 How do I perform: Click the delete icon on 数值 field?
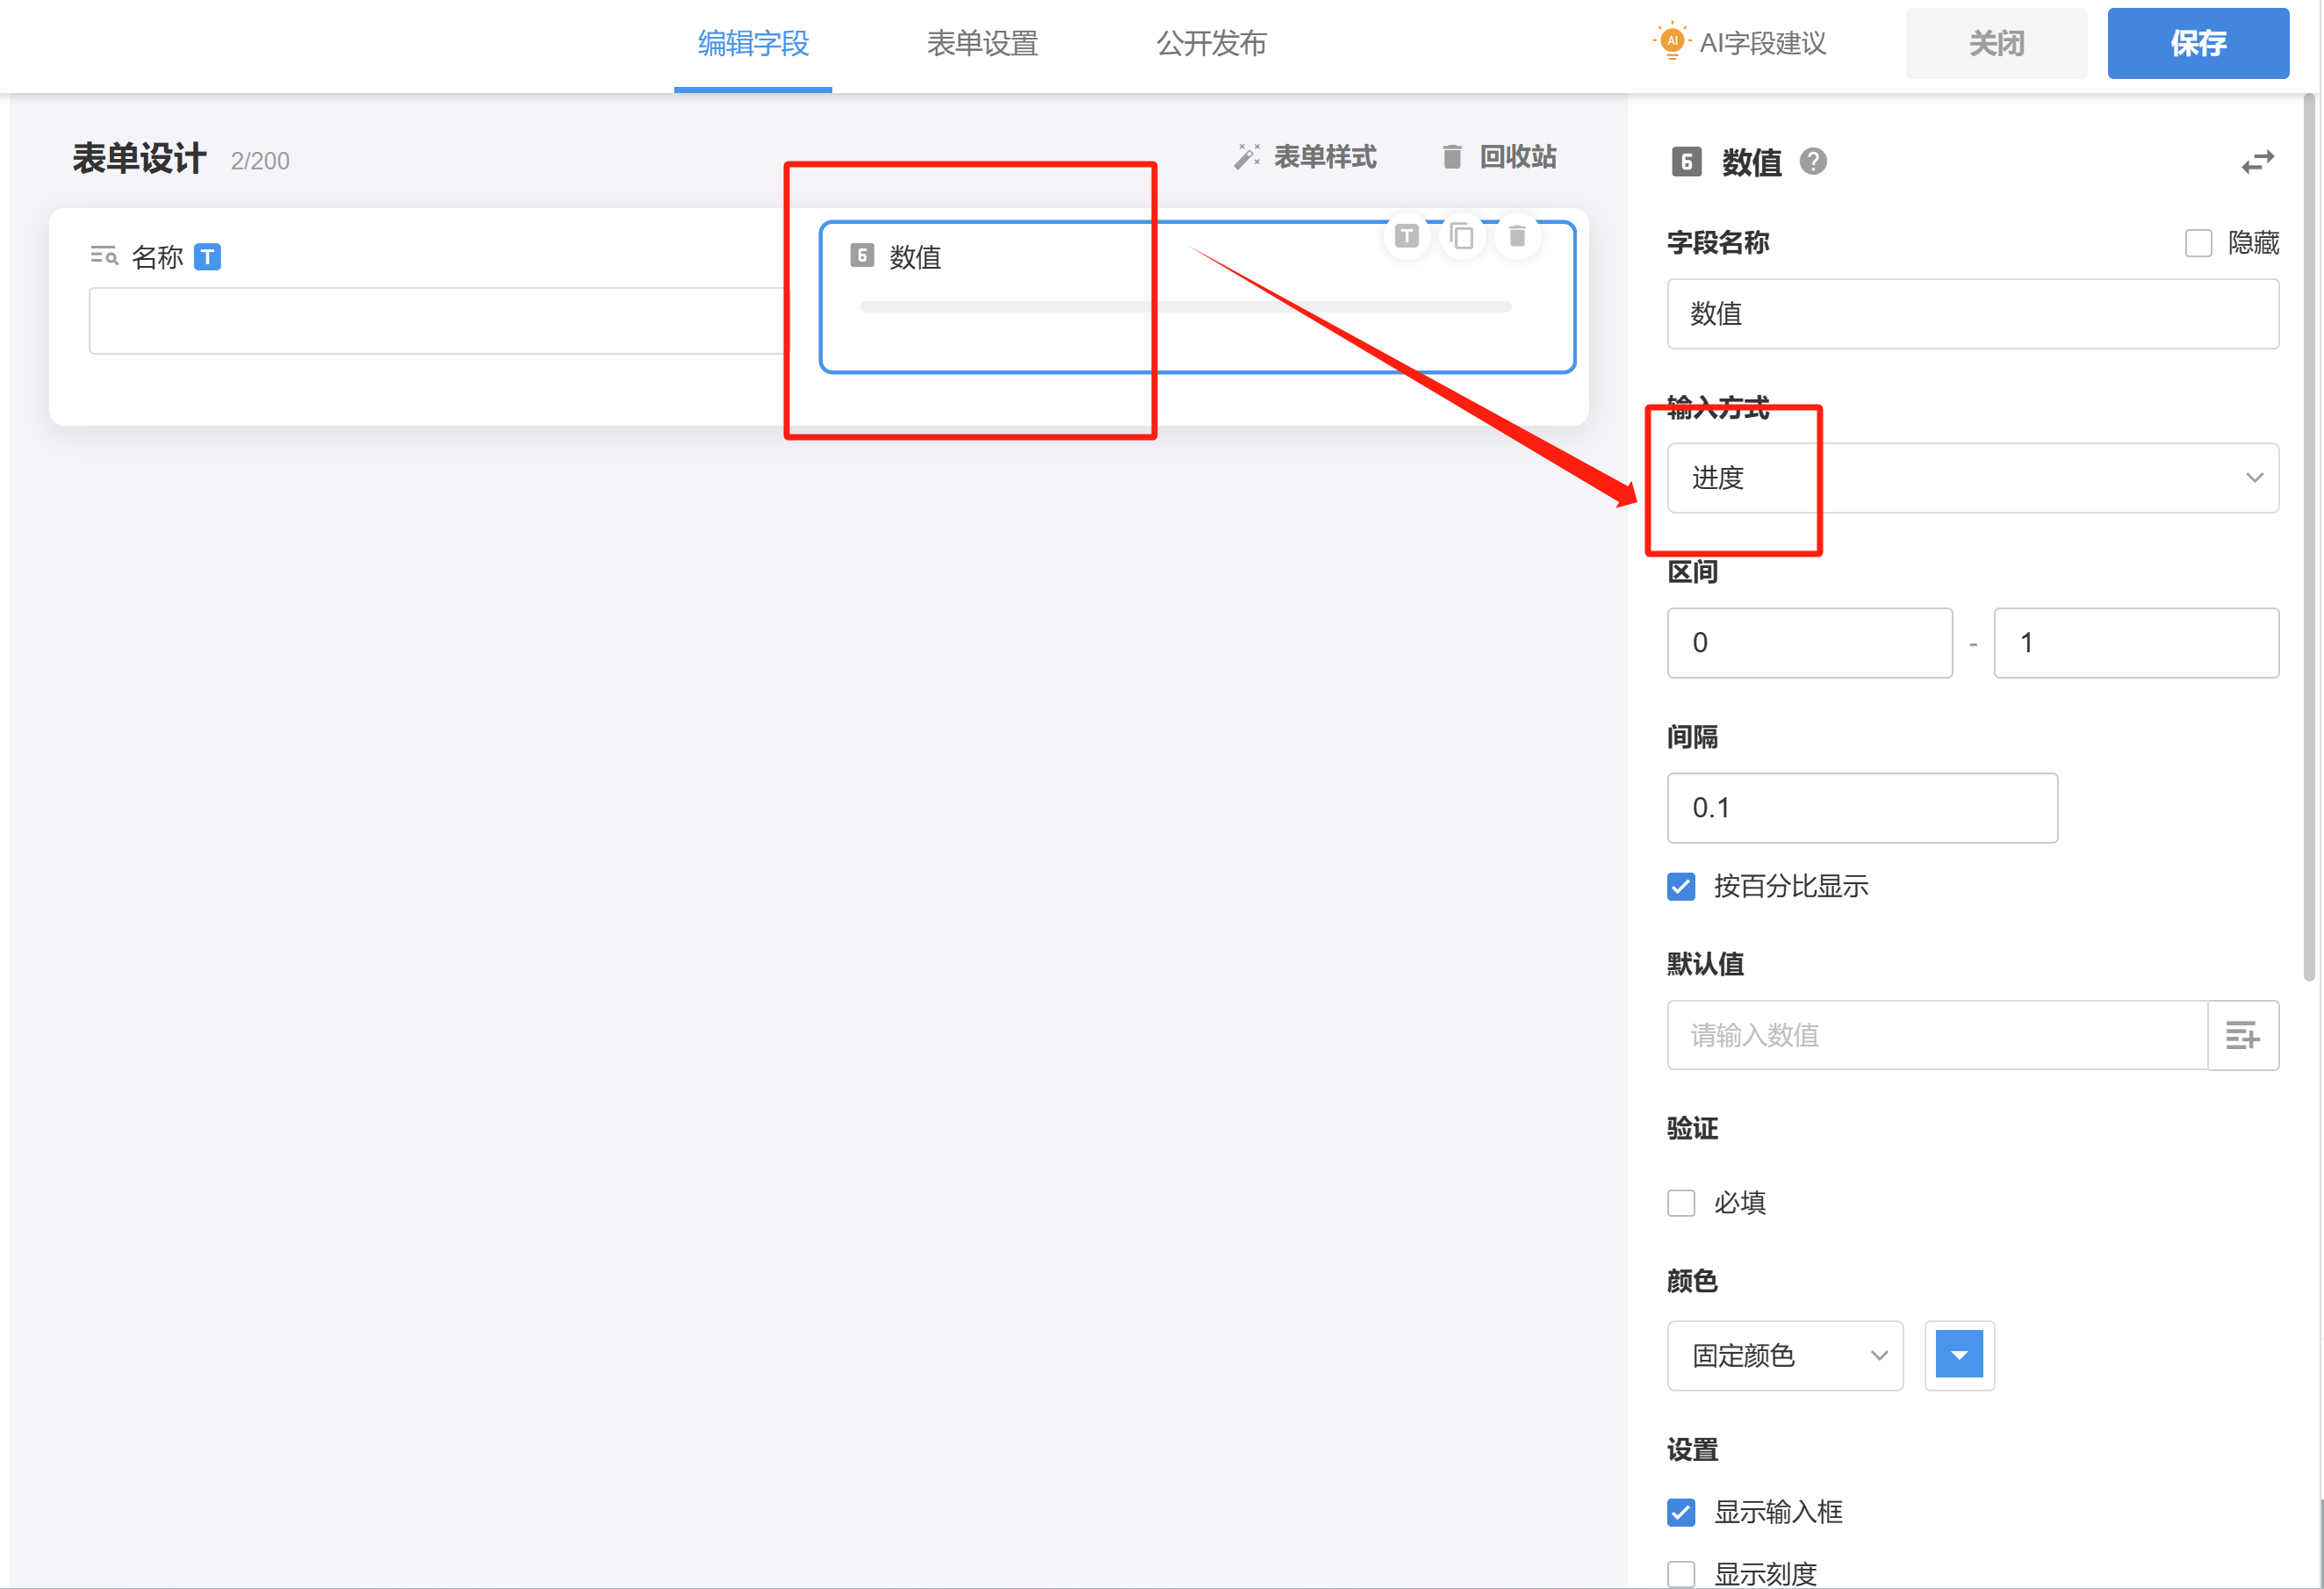point(1517,236)
